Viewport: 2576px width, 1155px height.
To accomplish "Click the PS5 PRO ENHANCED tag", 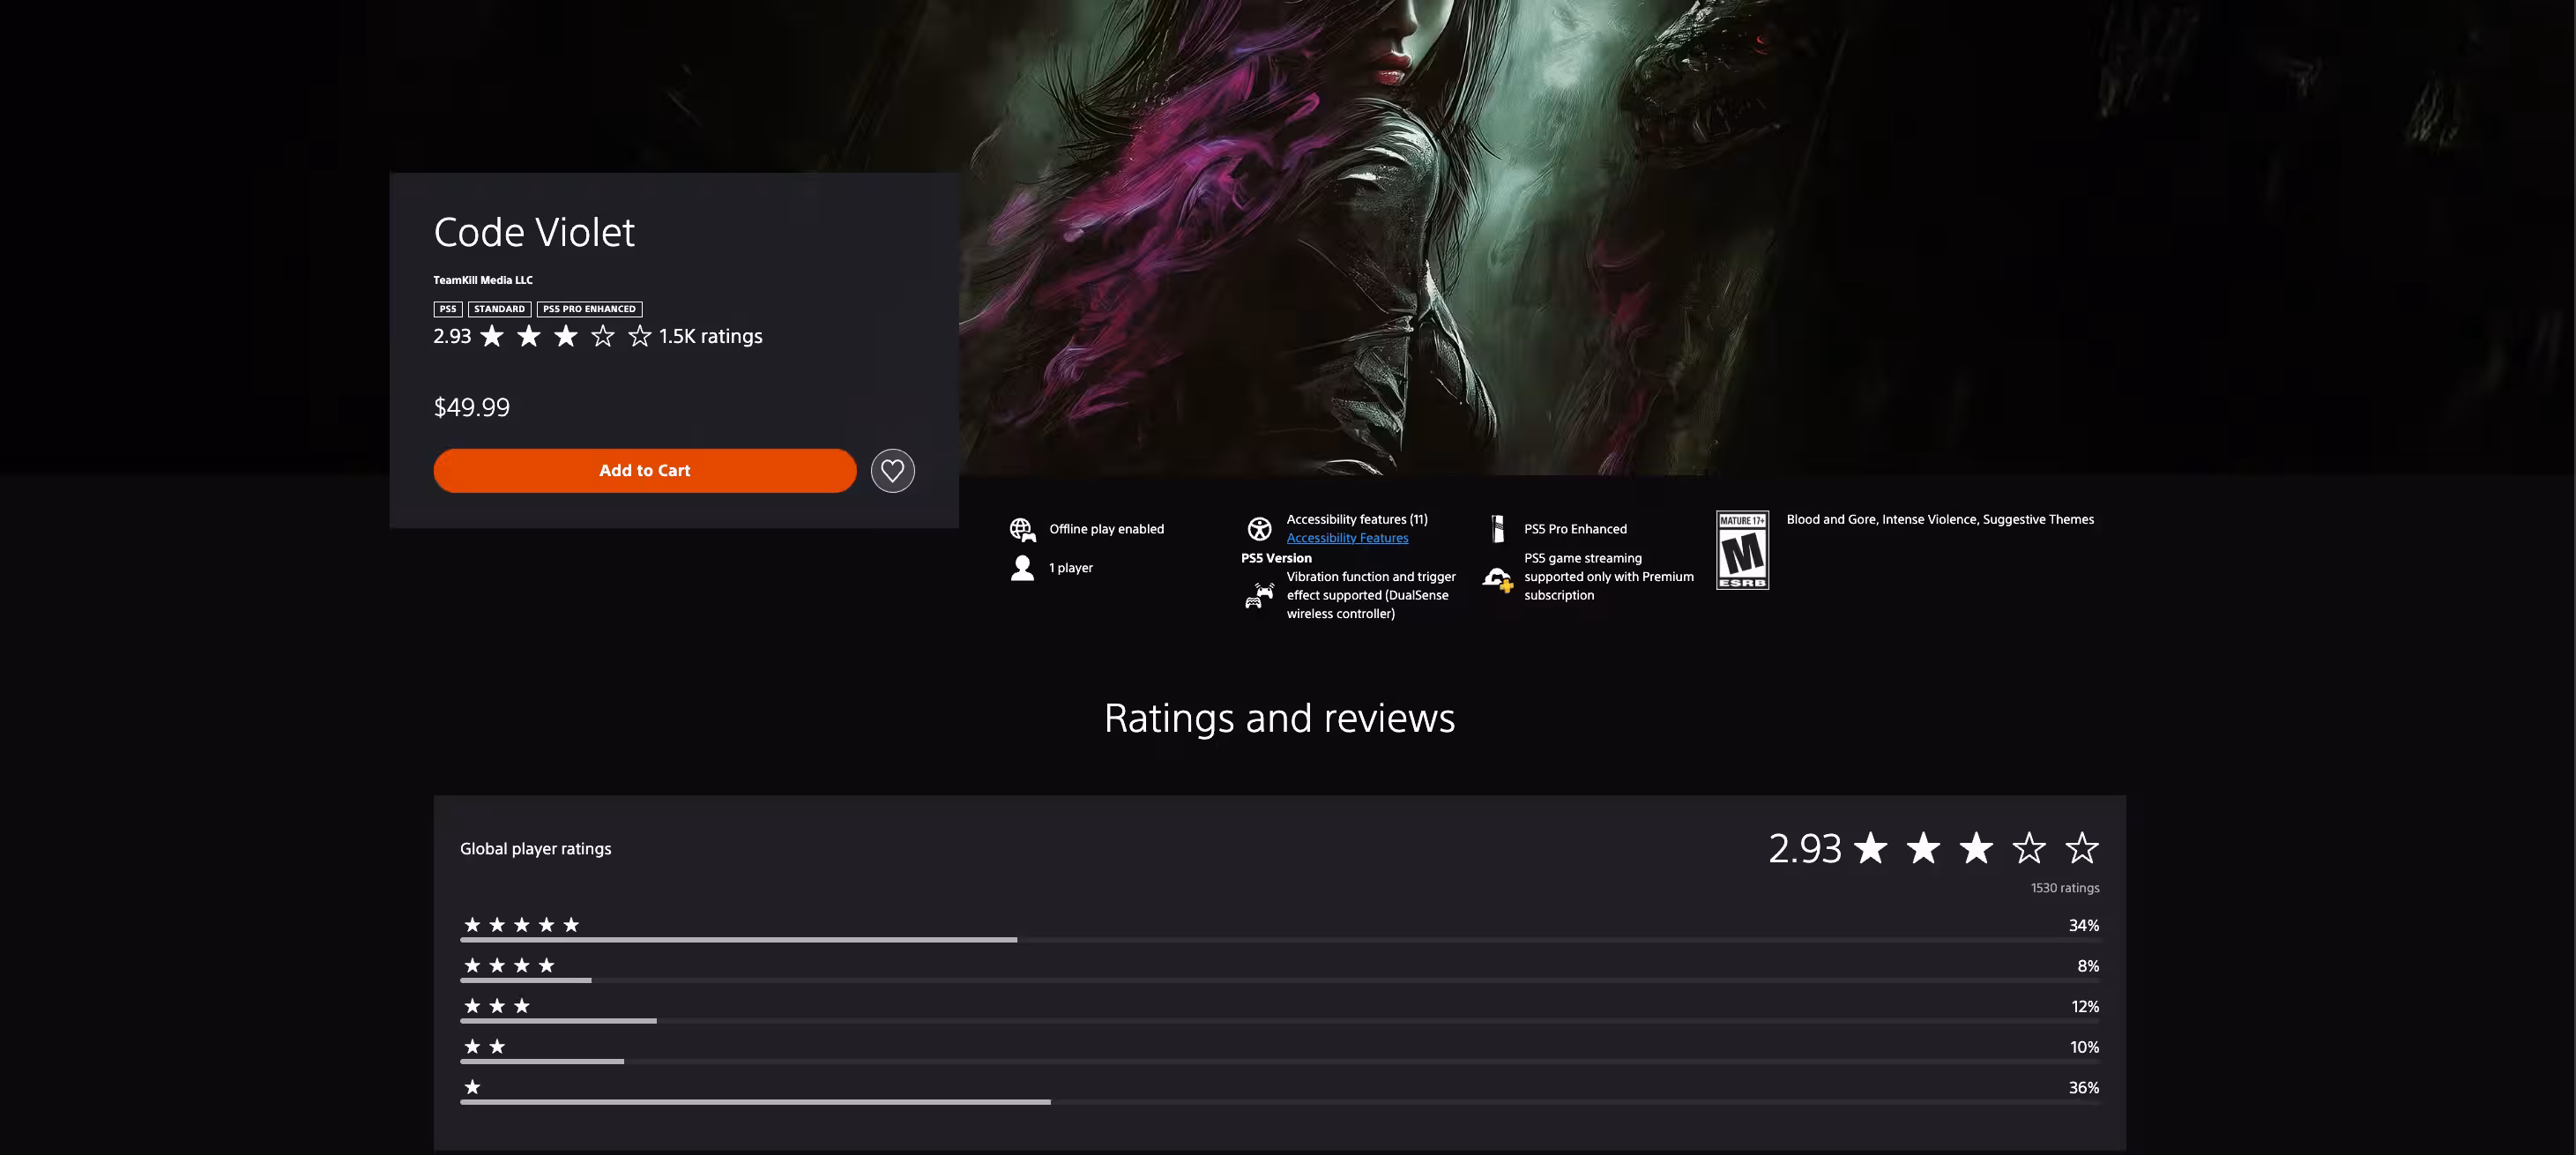I will point(589,309).
